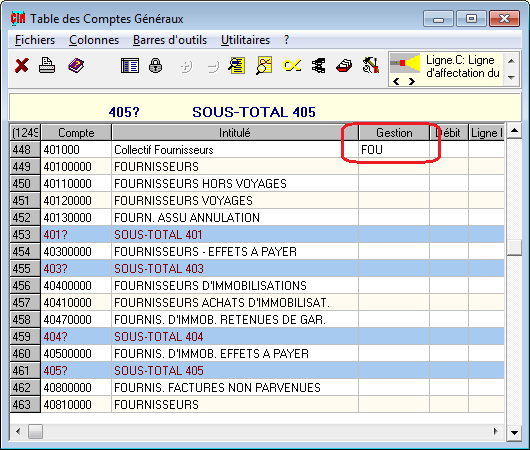Open the Fichiers menu
The width and height of the screenshot is (530, 450).
point(35,40)
